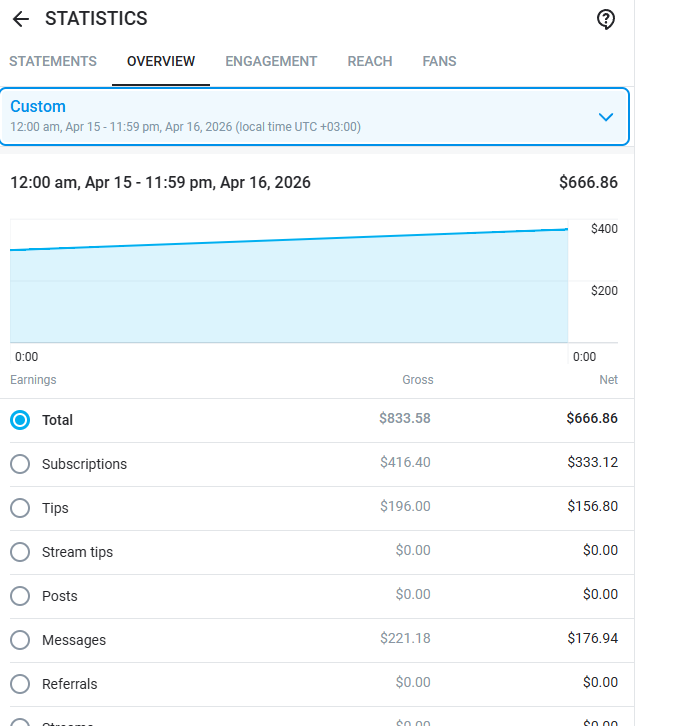
Task: Click the total $666.86 above the chart
Action: pyautogui.click(x=588, y=182)
